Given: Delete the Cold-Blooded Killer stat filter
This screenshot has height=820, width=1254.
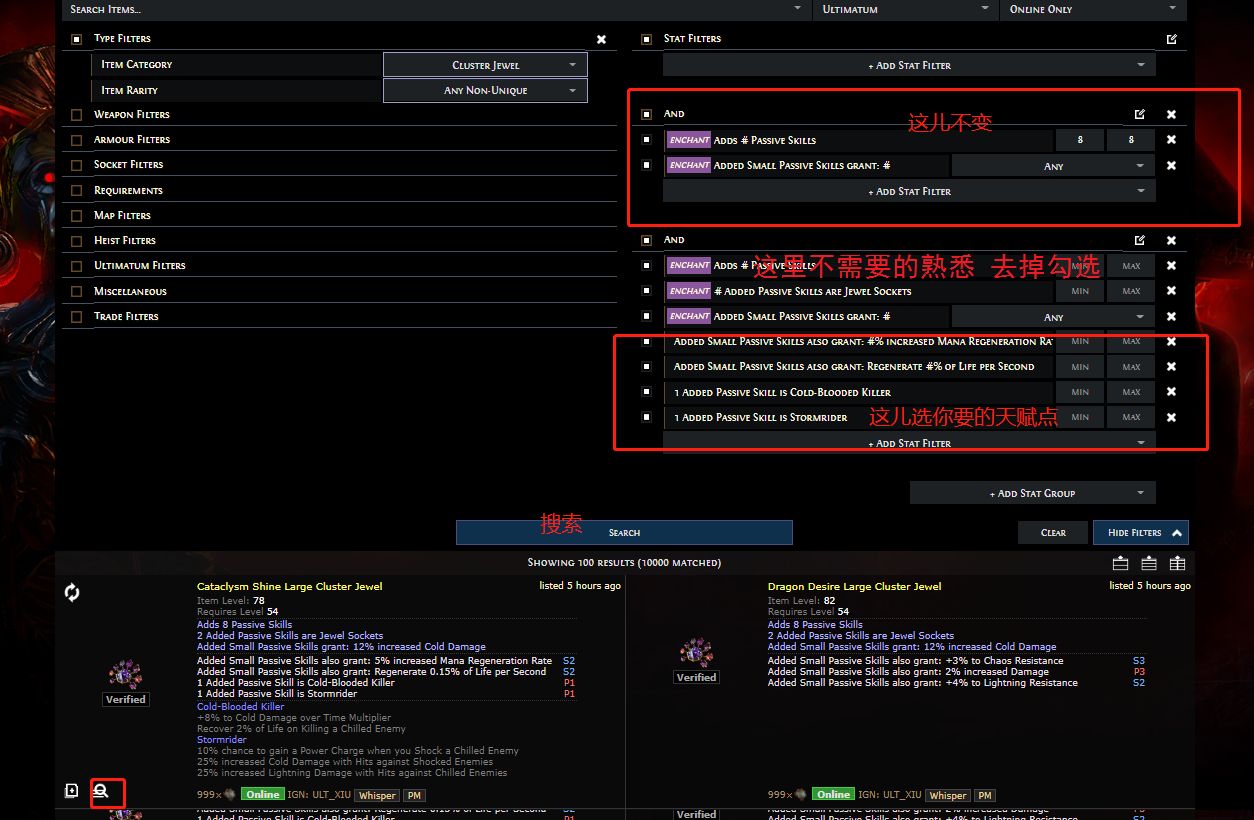Looking at the screenshot, I should tap(1171, 392).
